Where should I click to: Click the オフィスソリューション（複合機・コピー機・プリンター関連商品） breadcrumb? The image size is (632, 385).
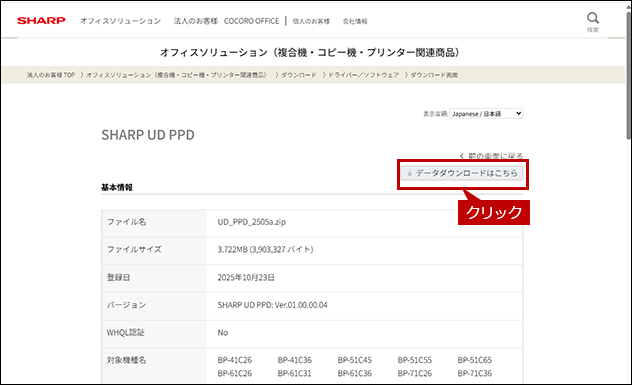pyautogui.click(x=176, y=75)
